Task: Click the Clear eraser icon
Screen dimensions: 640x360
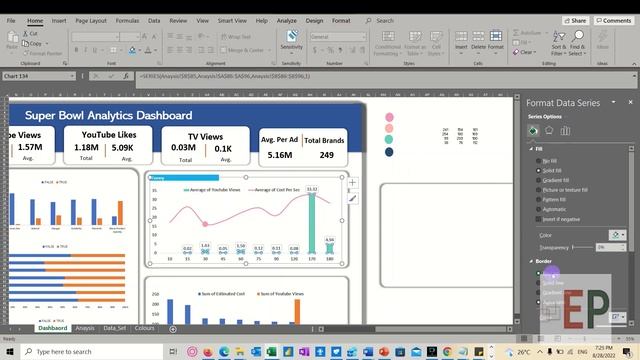Action: [x=516, y=52]
